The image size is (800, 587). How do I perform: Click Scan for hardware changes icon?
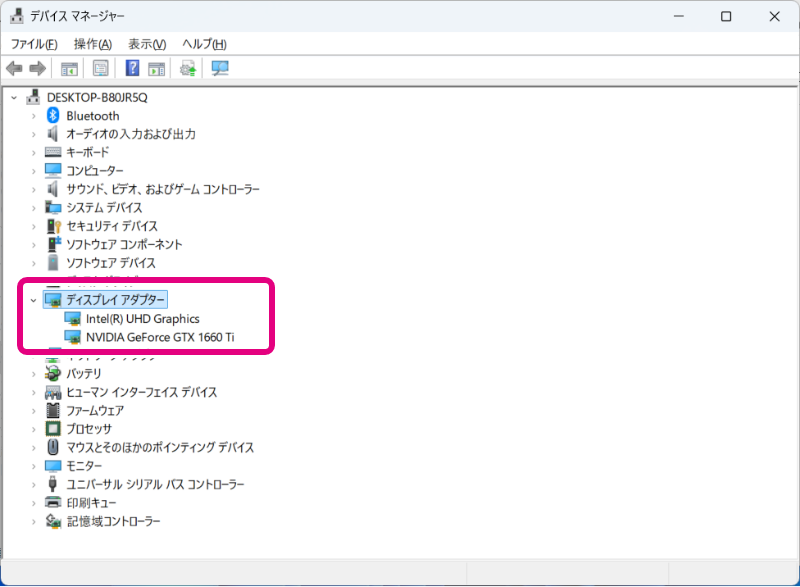(219, 68)
